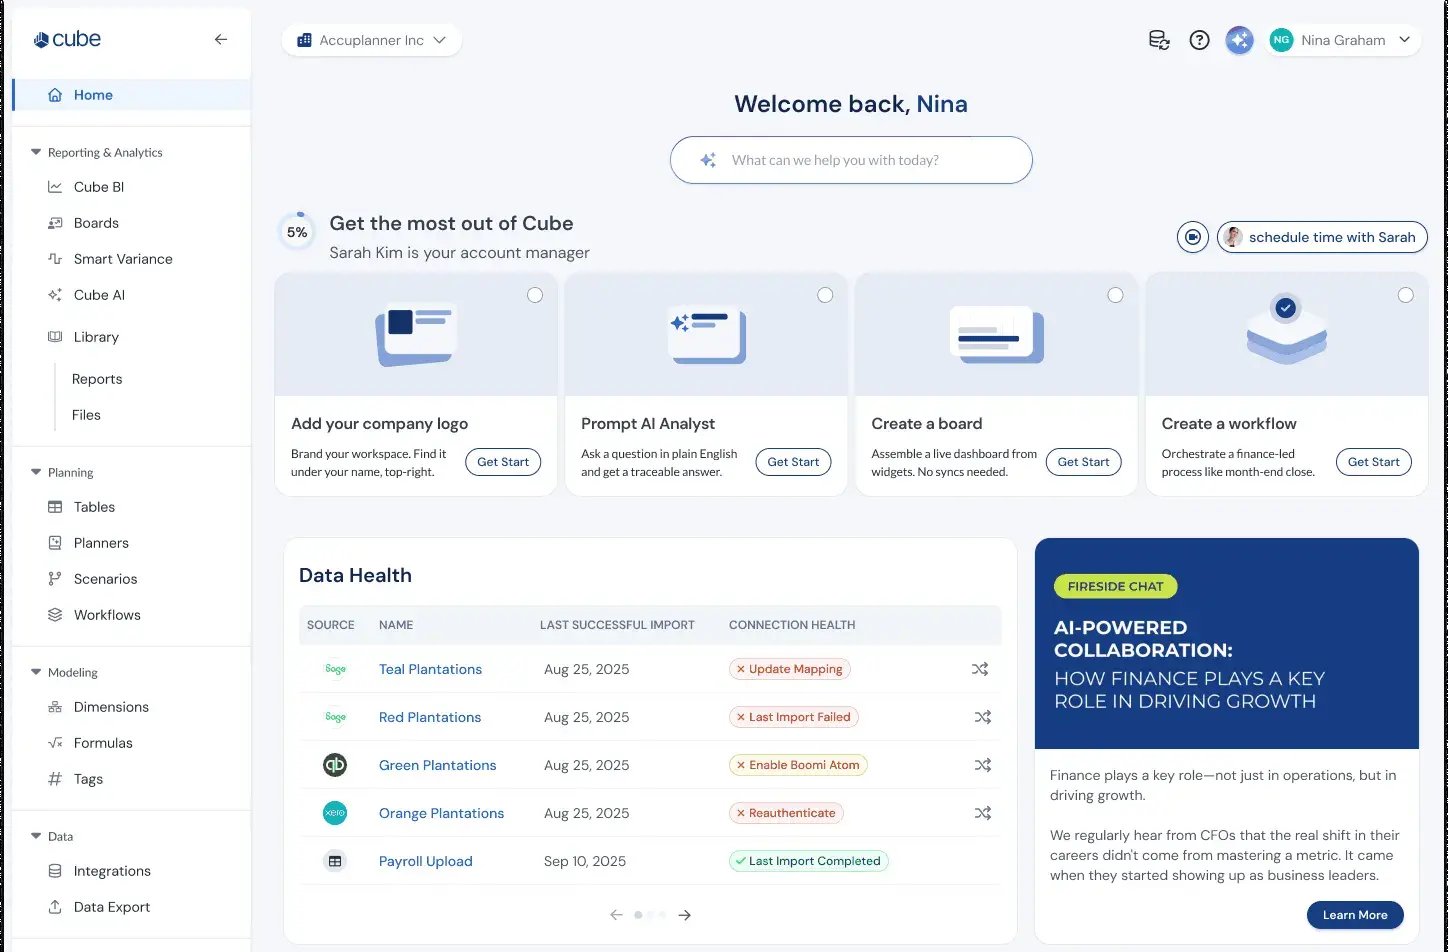Viewport: 1448px width, 952px height.
Task: Click 'schedule time with Sarah' button
Action: coord(1322,237)
